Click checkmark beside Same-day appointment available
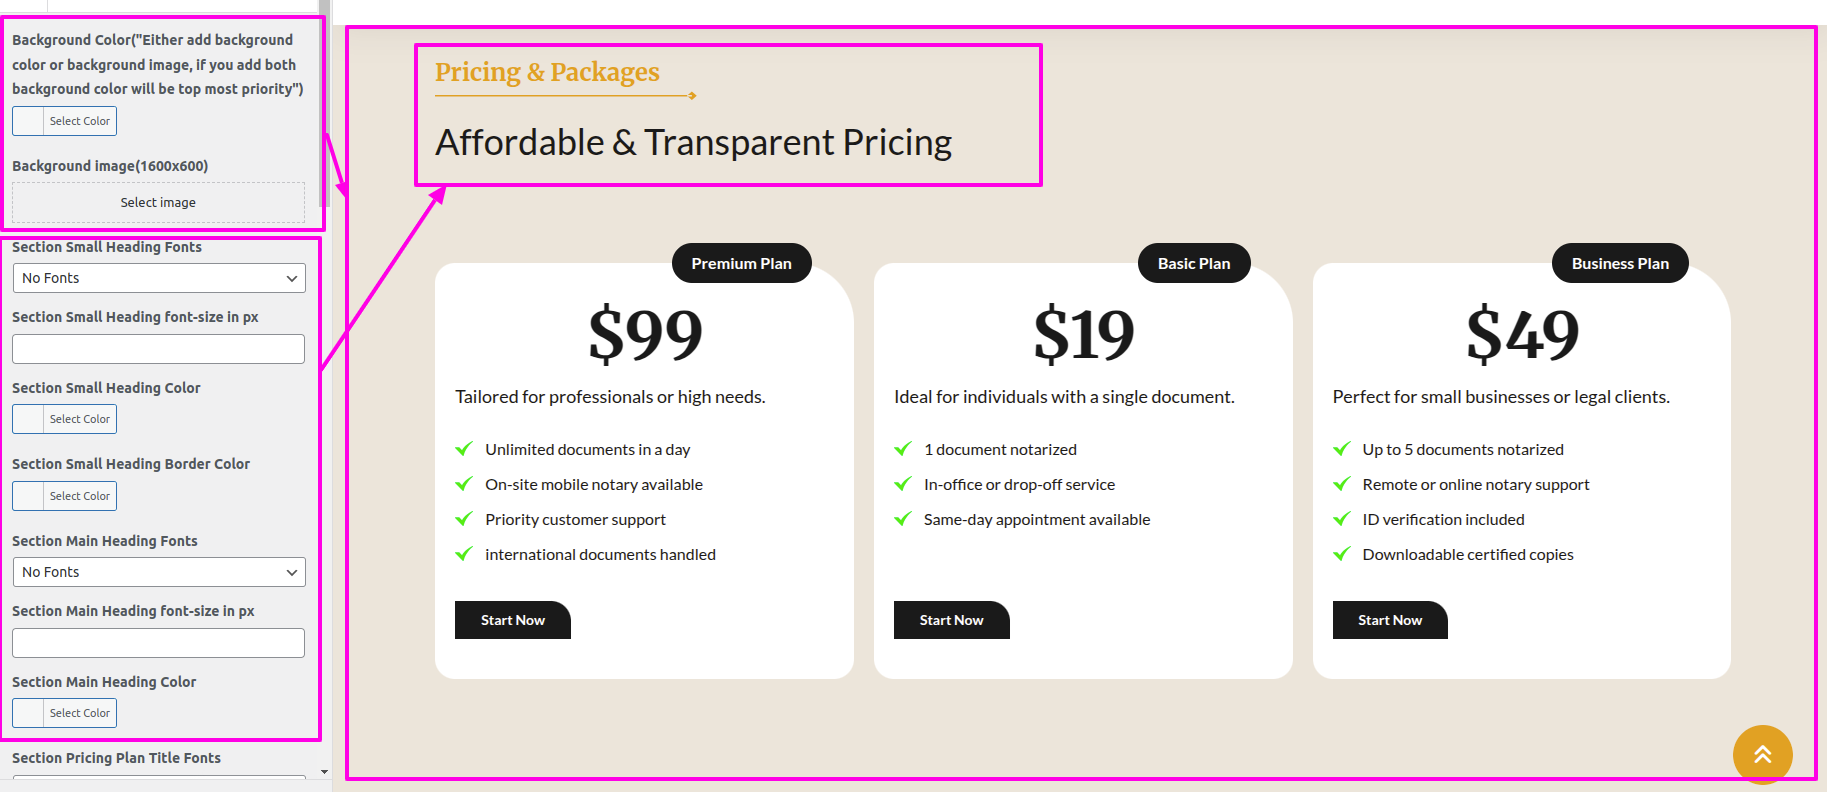1827x792 pixels. click(903, 519)
